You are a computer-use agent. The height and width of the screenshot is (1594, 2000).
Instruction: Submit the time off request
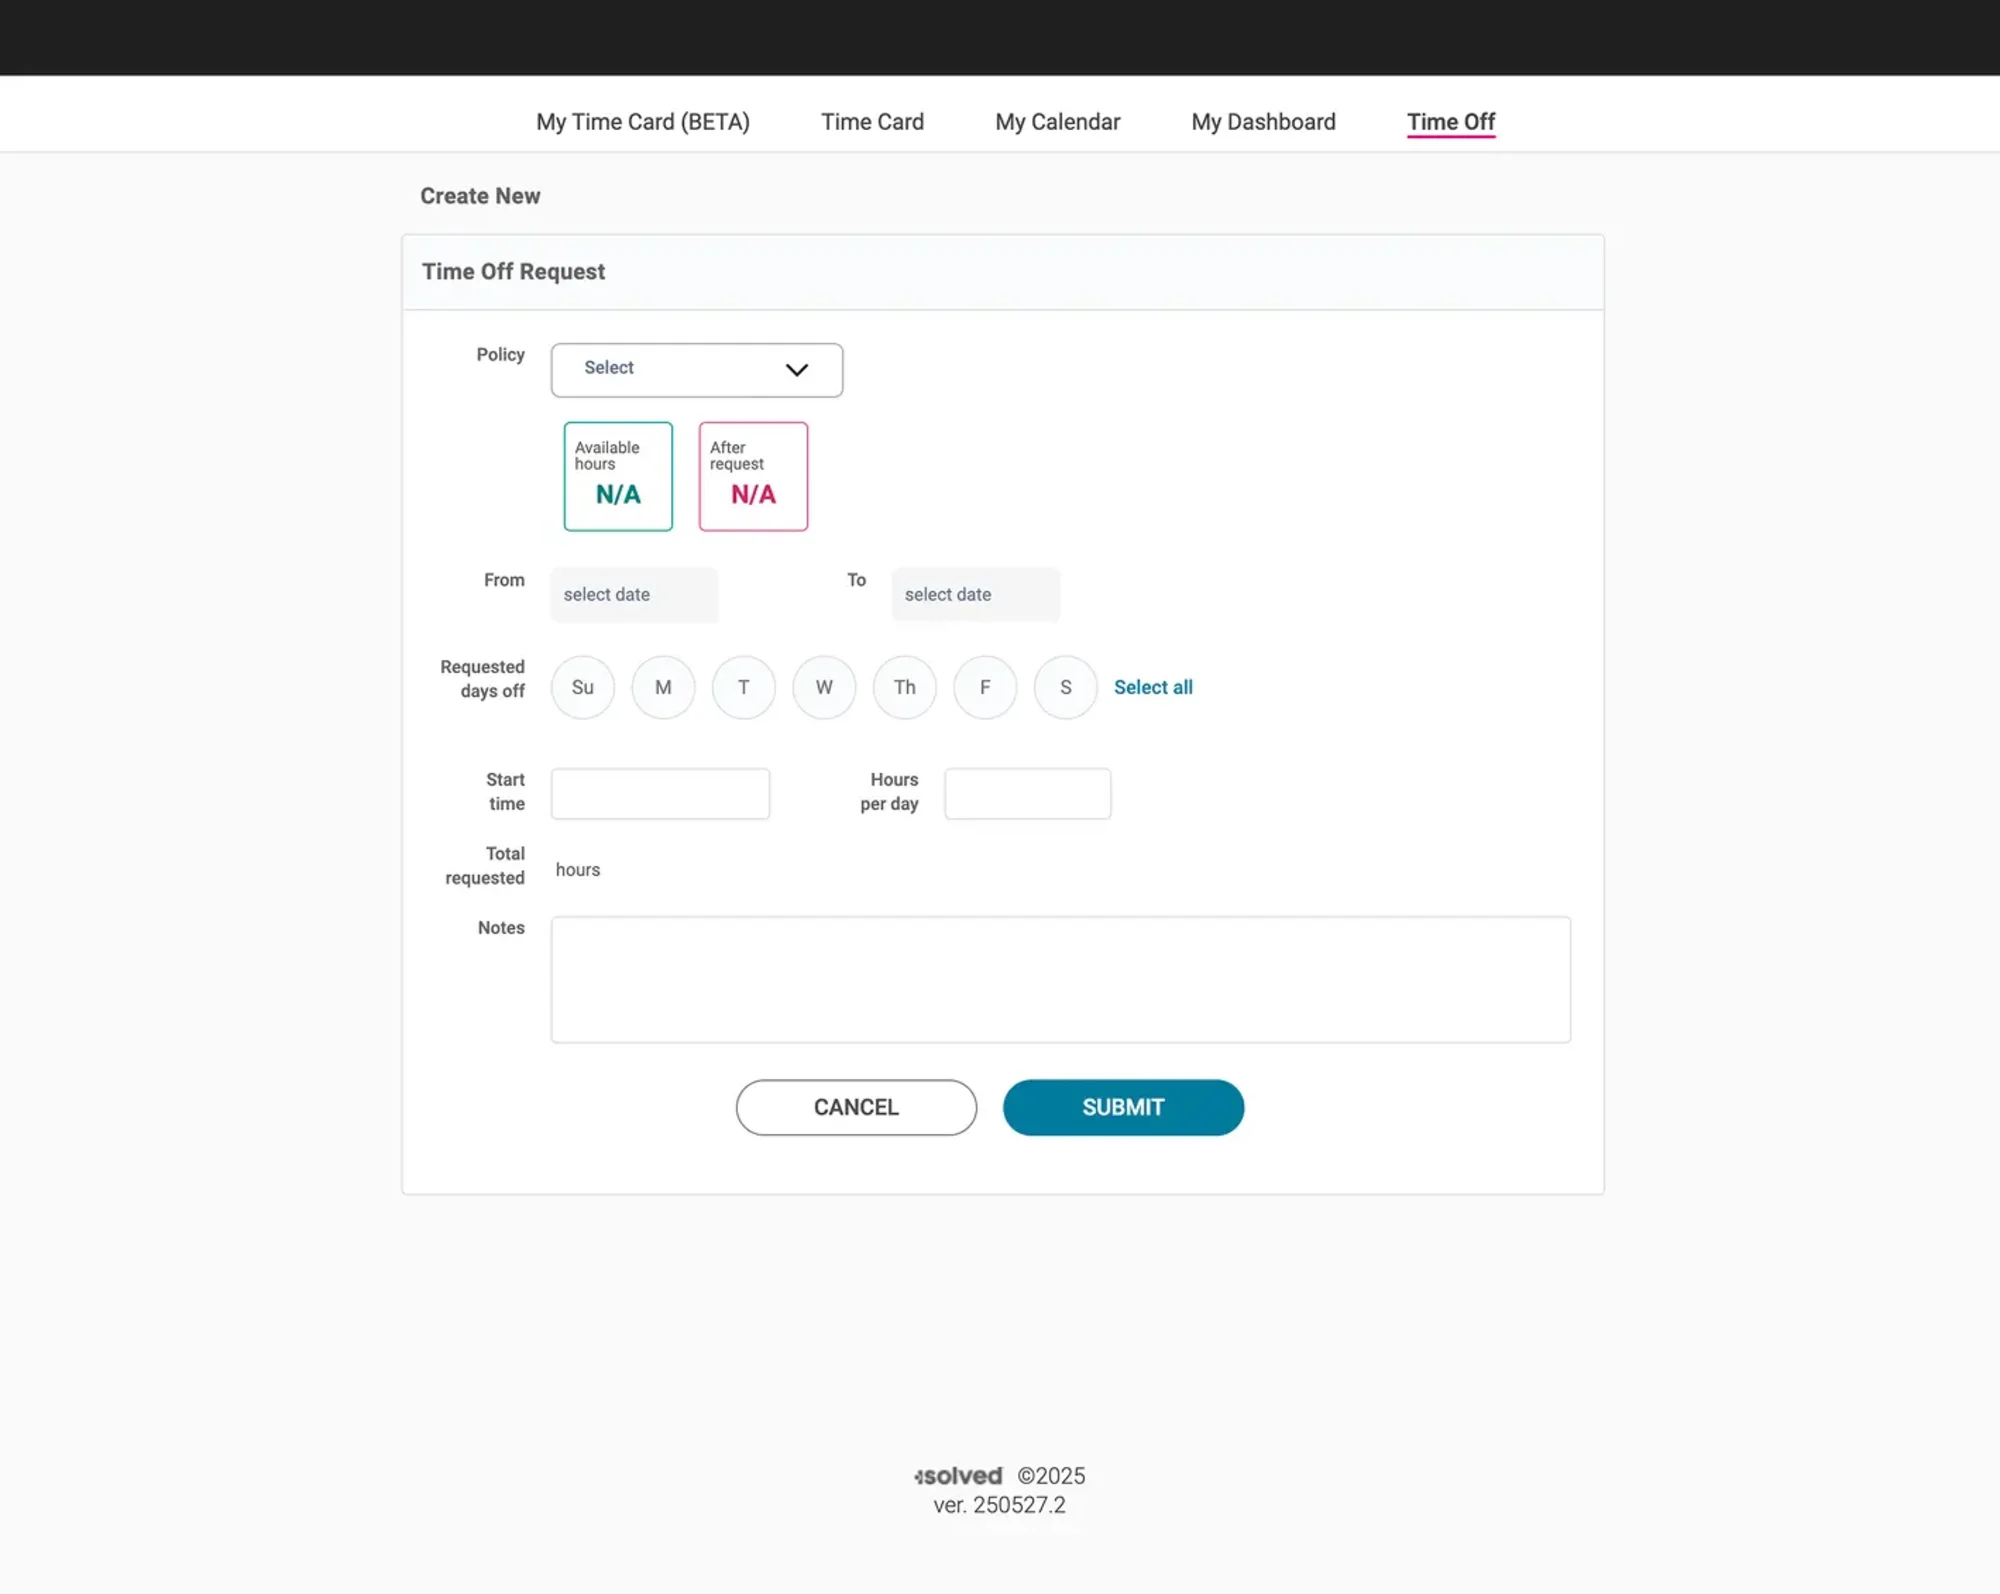click(x=1122, y=1107)
